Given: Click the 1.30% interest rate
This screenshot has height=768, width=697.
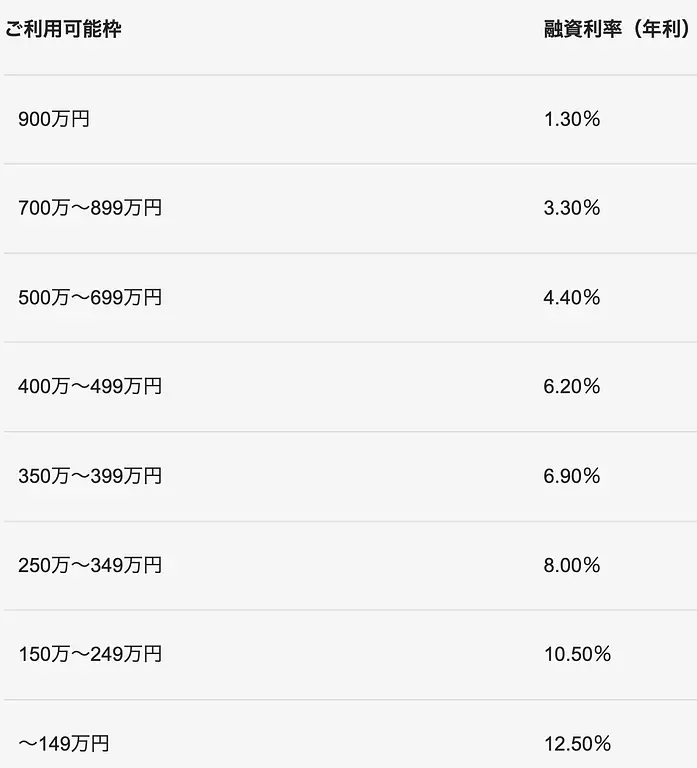Looking at the screenshot, I should click(x=572, y=120).
